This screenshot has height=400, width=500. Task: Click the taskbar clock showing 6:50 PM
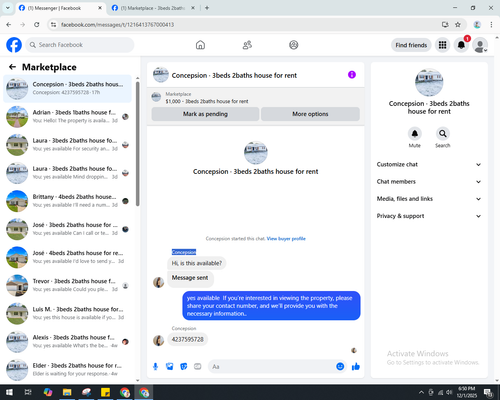pyautogui.click(x=466, y=392)
